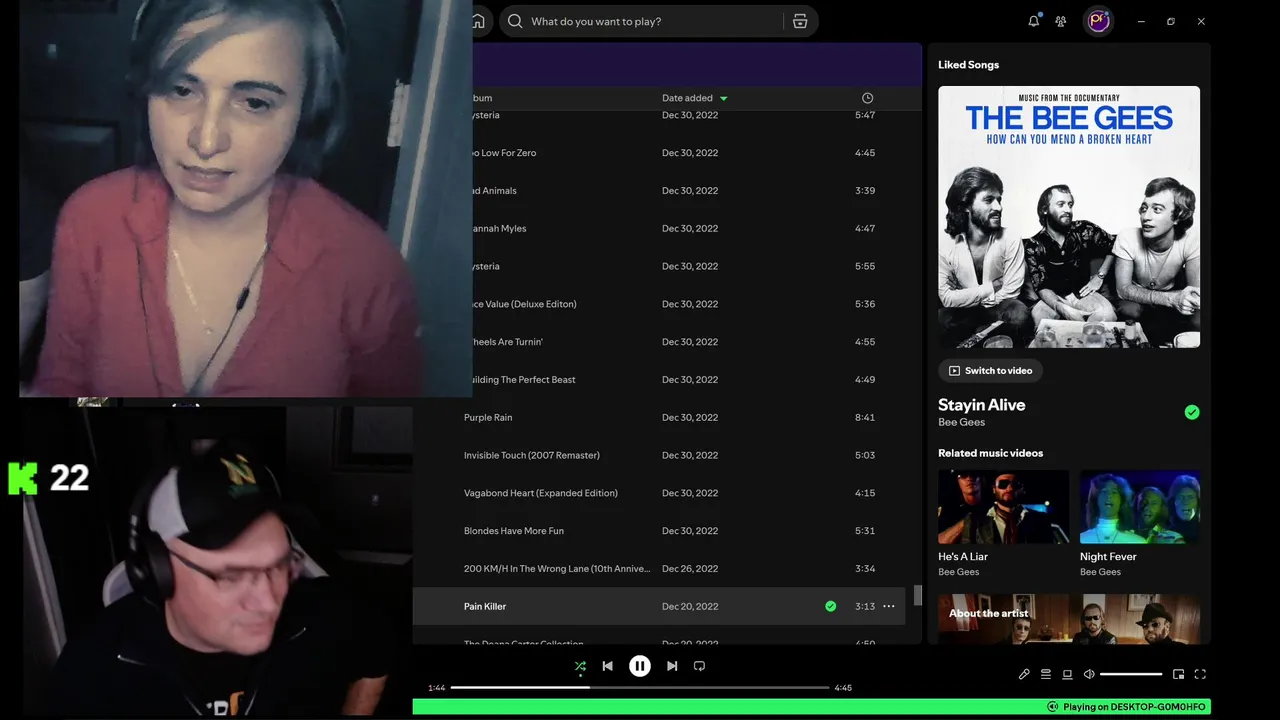This screenshot has width=1280, height=720.
Task: Open more options for Pain Killer
Action: (x=889, y=606)
